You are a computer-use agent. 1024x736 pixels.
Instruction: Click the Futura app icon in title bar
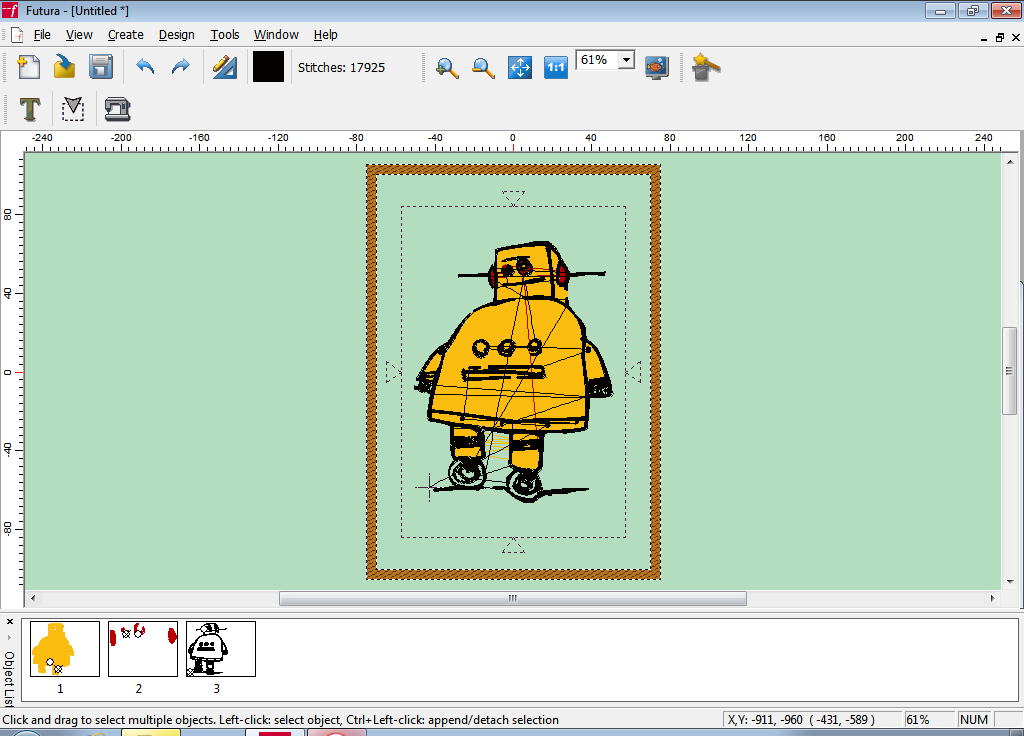pos(10,10)
